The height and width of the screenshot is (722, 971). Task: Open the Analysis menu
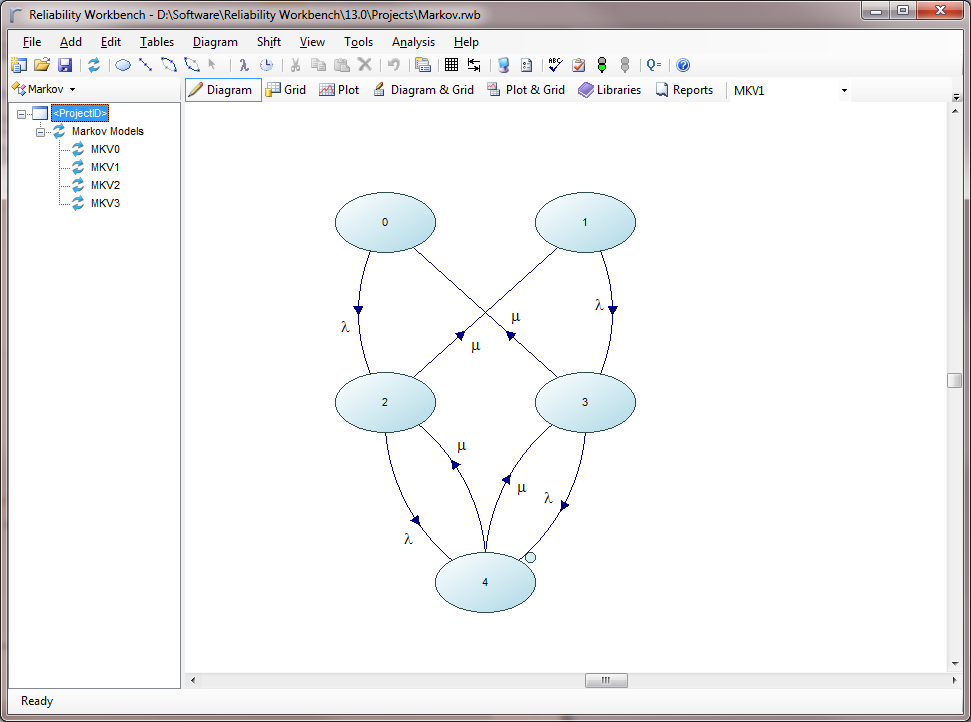(412, 42)
